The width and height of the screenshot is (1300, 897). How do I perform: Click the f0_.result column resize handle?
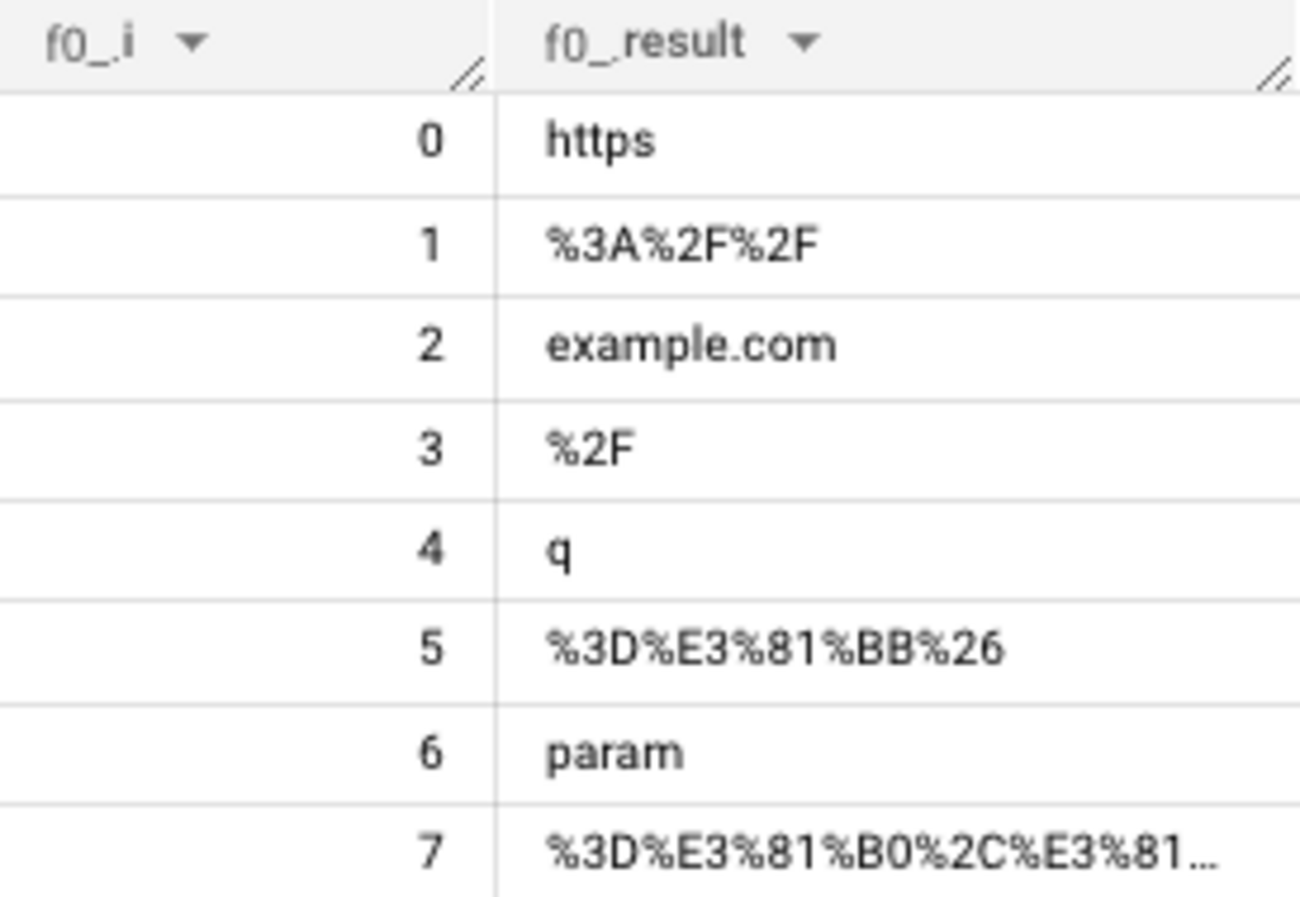click(1274, 75)
